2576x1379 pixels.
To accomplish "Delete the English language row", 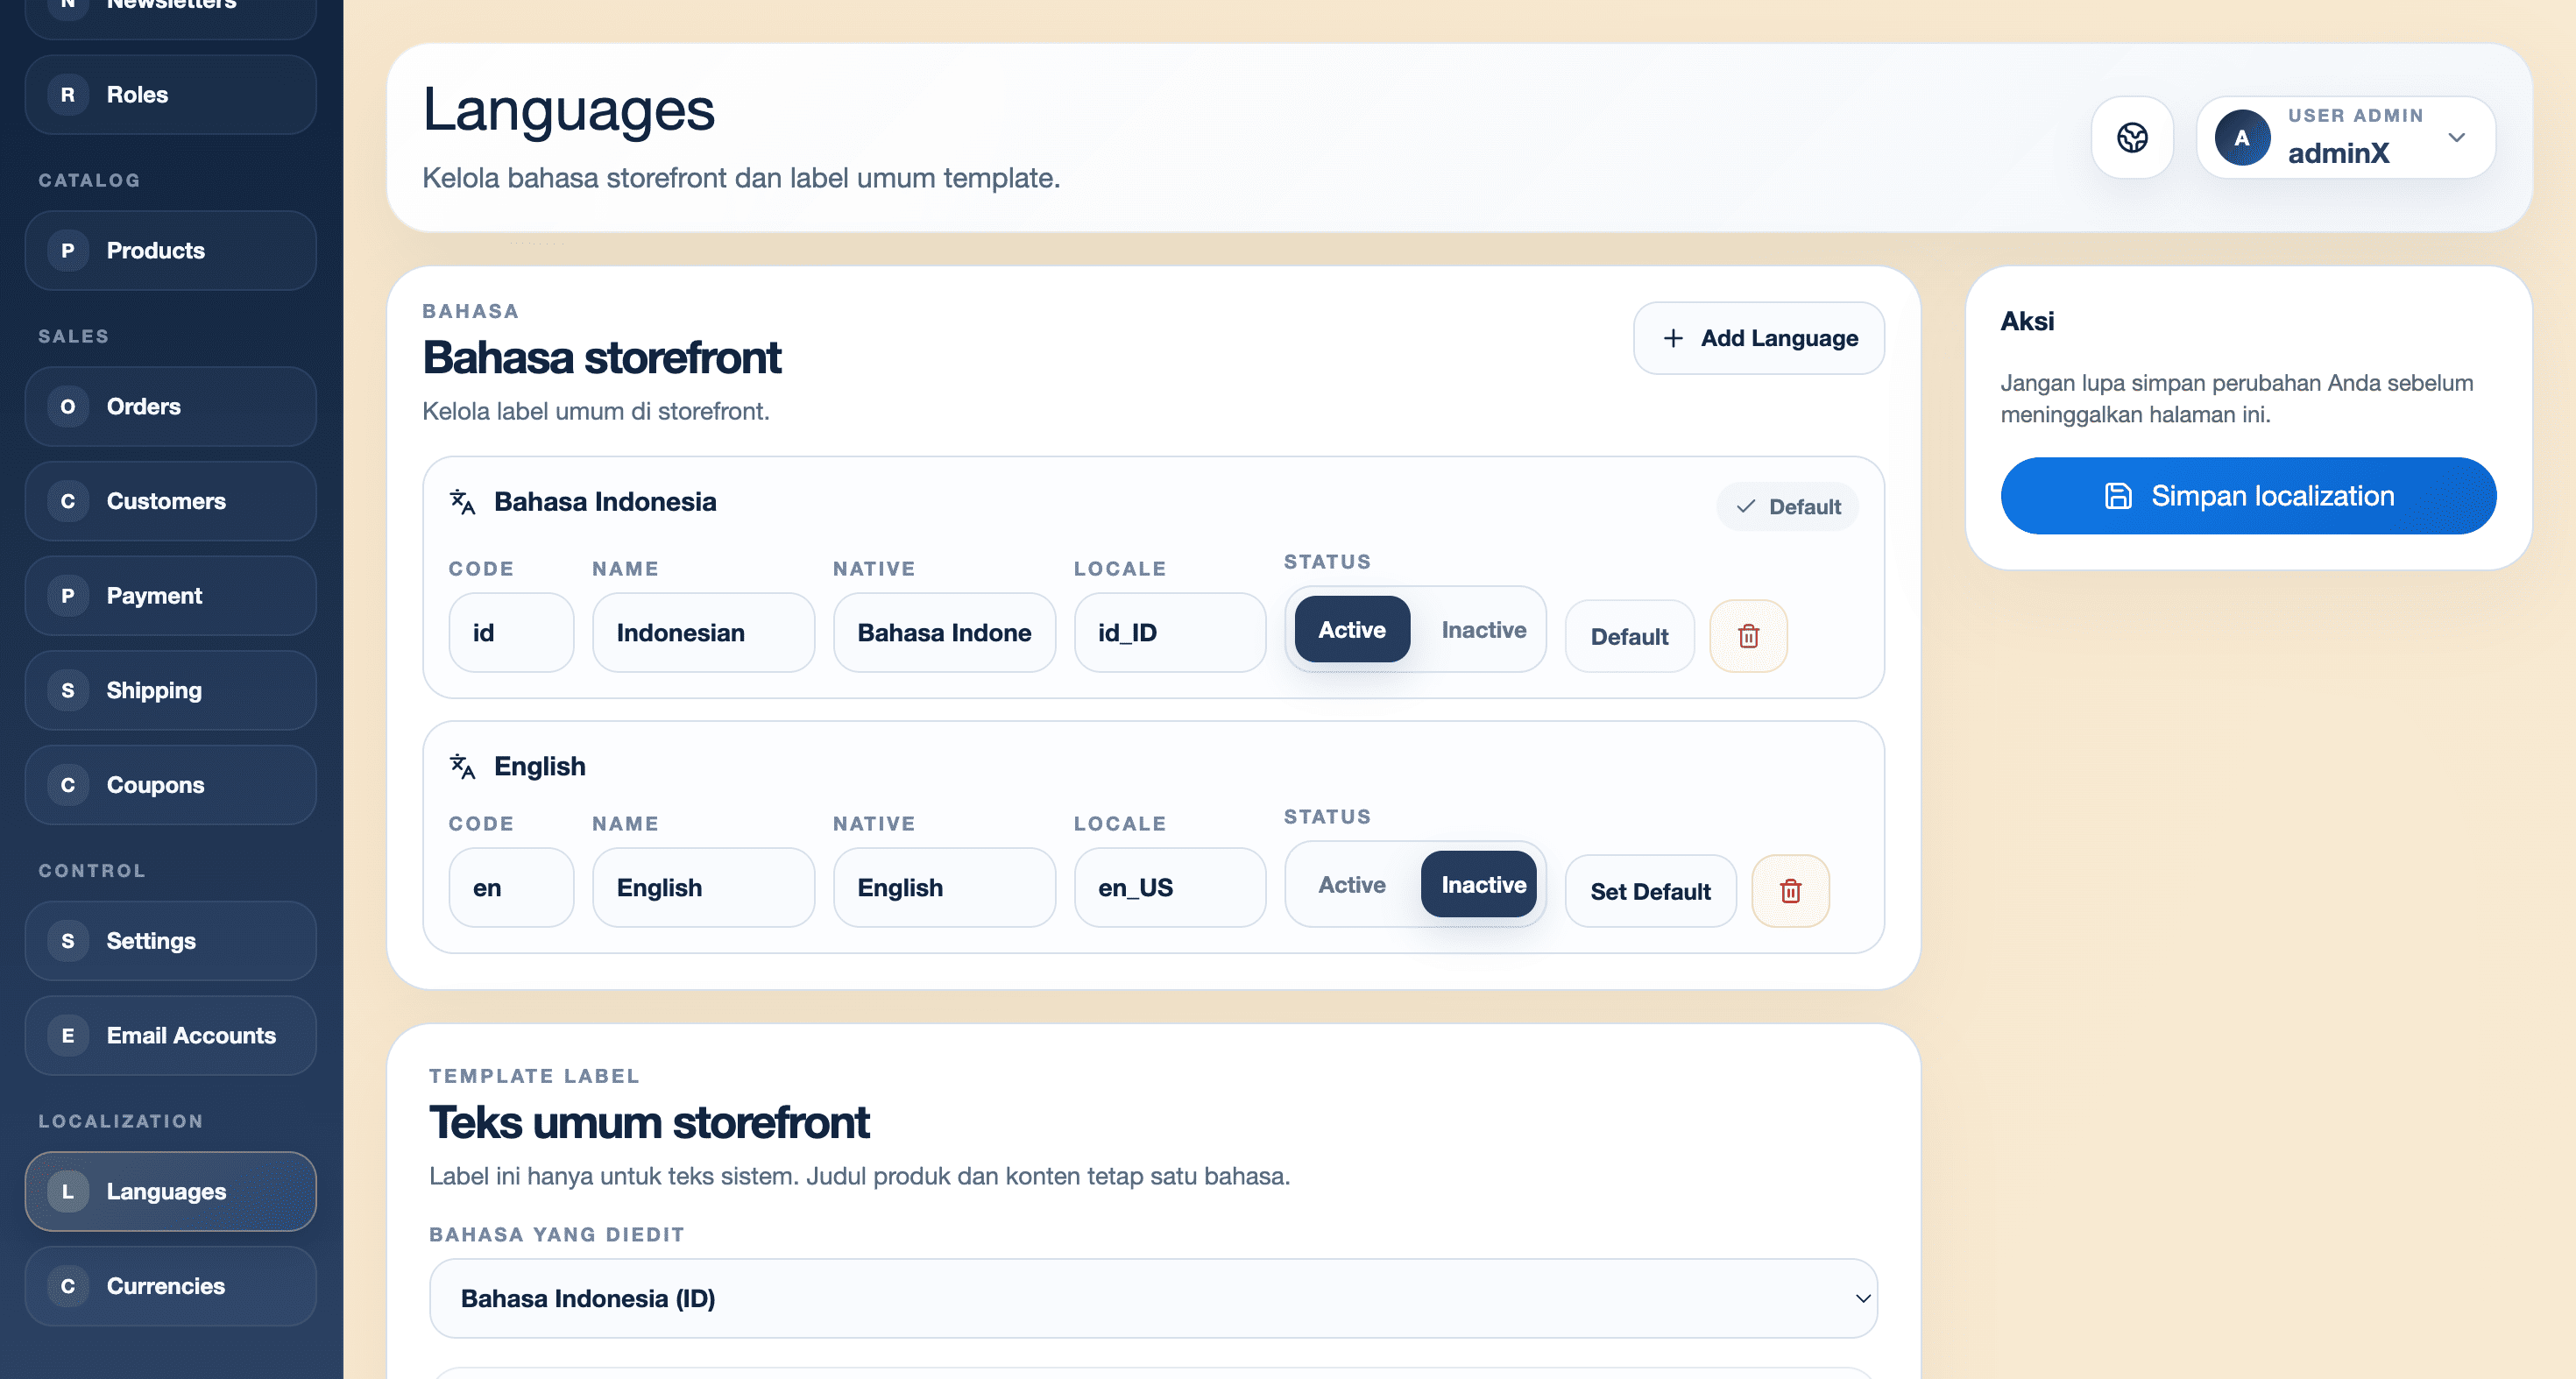I will [x=1790, y=891].
